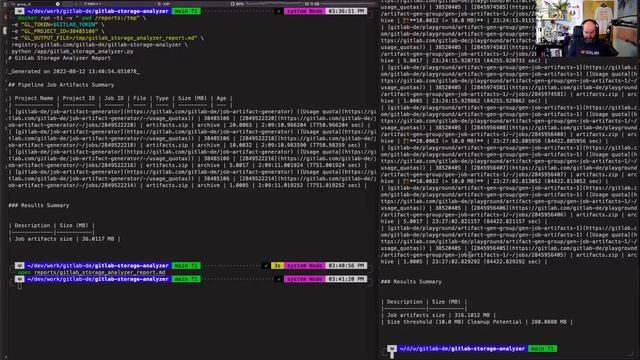Click the 10.0032 size value in the left pane
The width and height of the screenshot is (640, 360).
(241, 145)
